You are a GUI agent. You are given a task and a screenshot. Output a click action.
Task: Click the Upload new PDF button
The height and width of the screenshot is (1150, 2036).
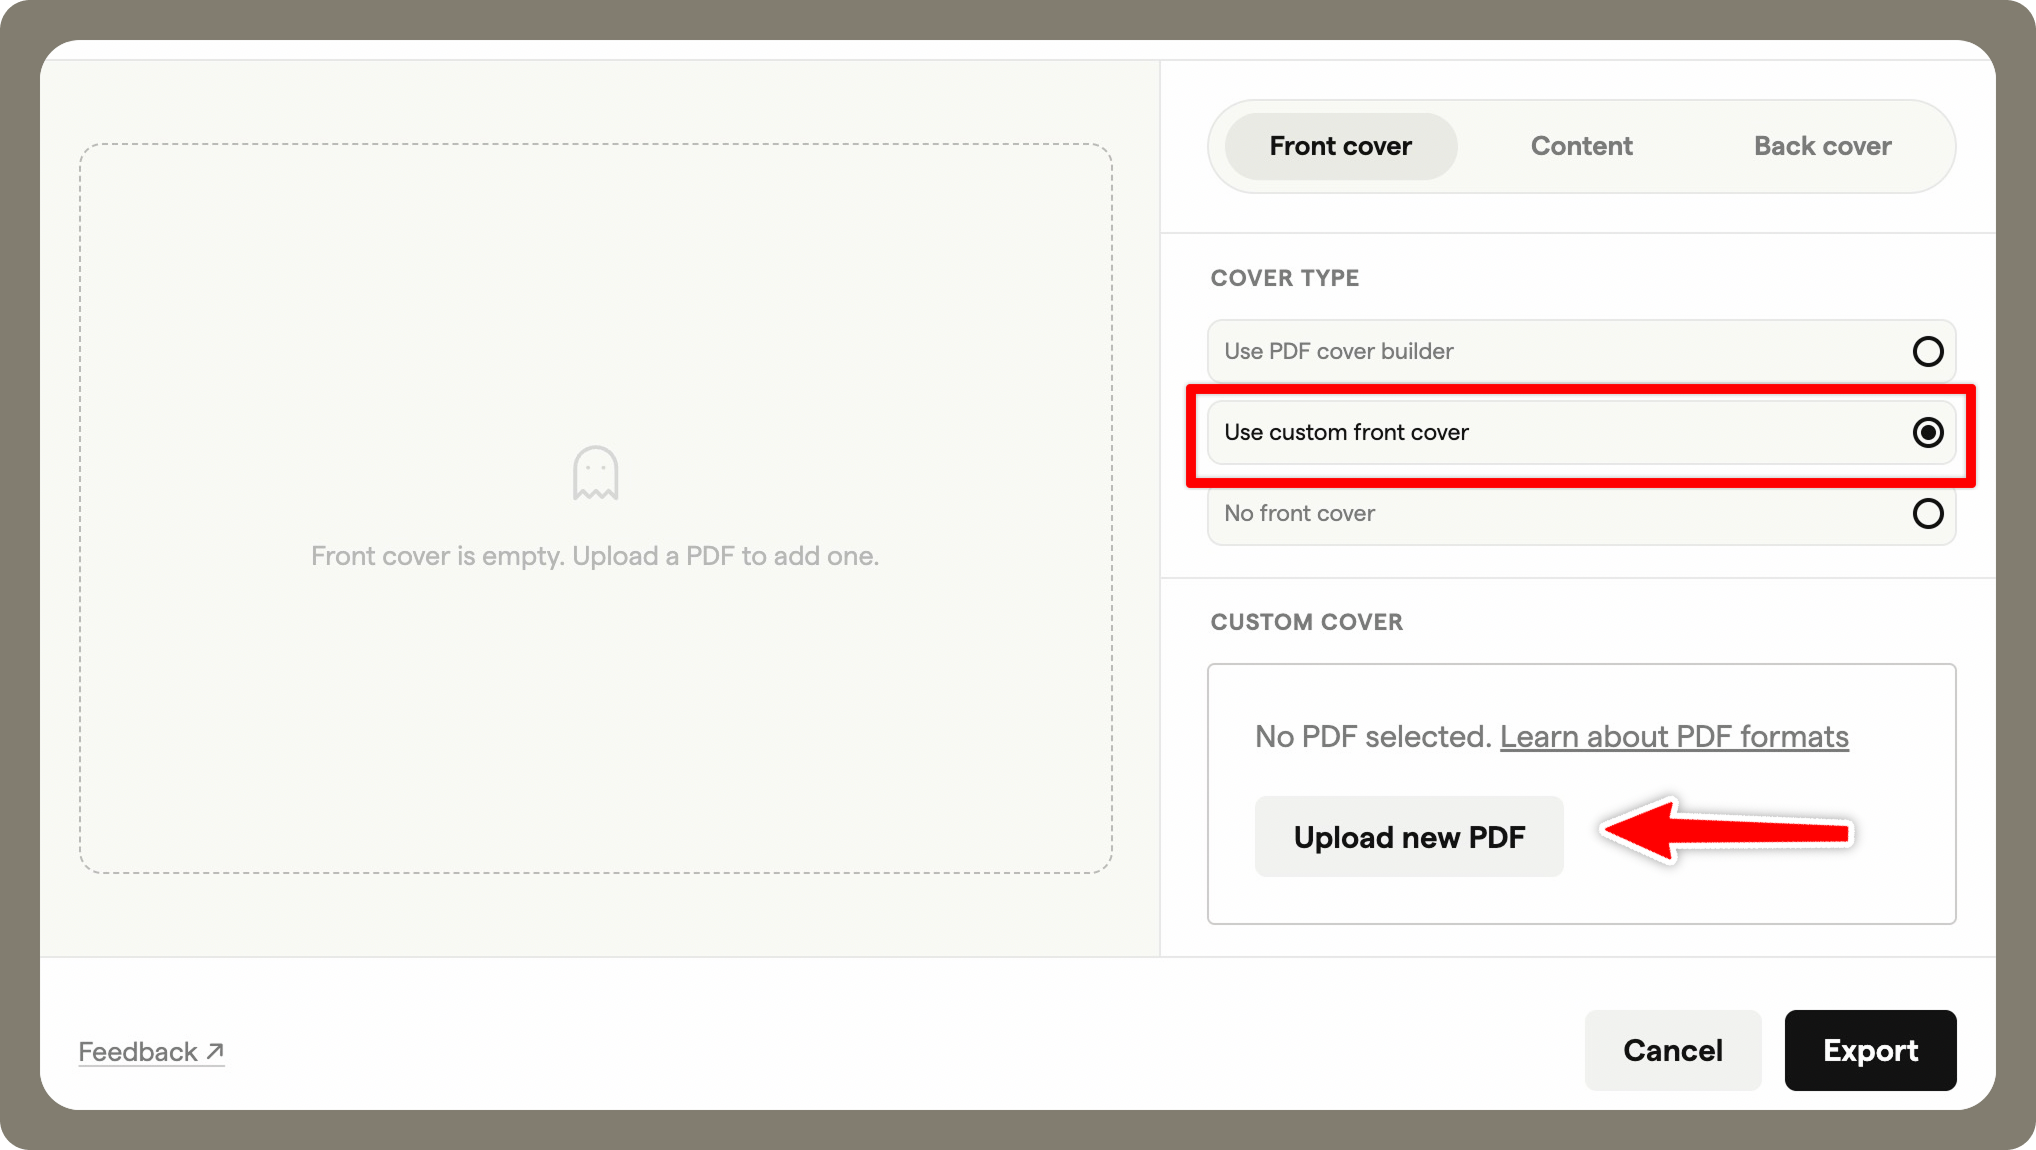(1408, 837)
